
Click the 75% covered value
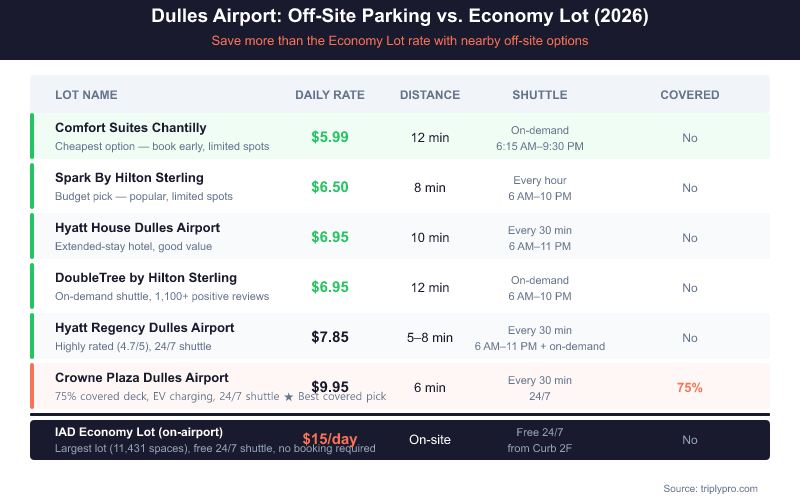point(690,387)
